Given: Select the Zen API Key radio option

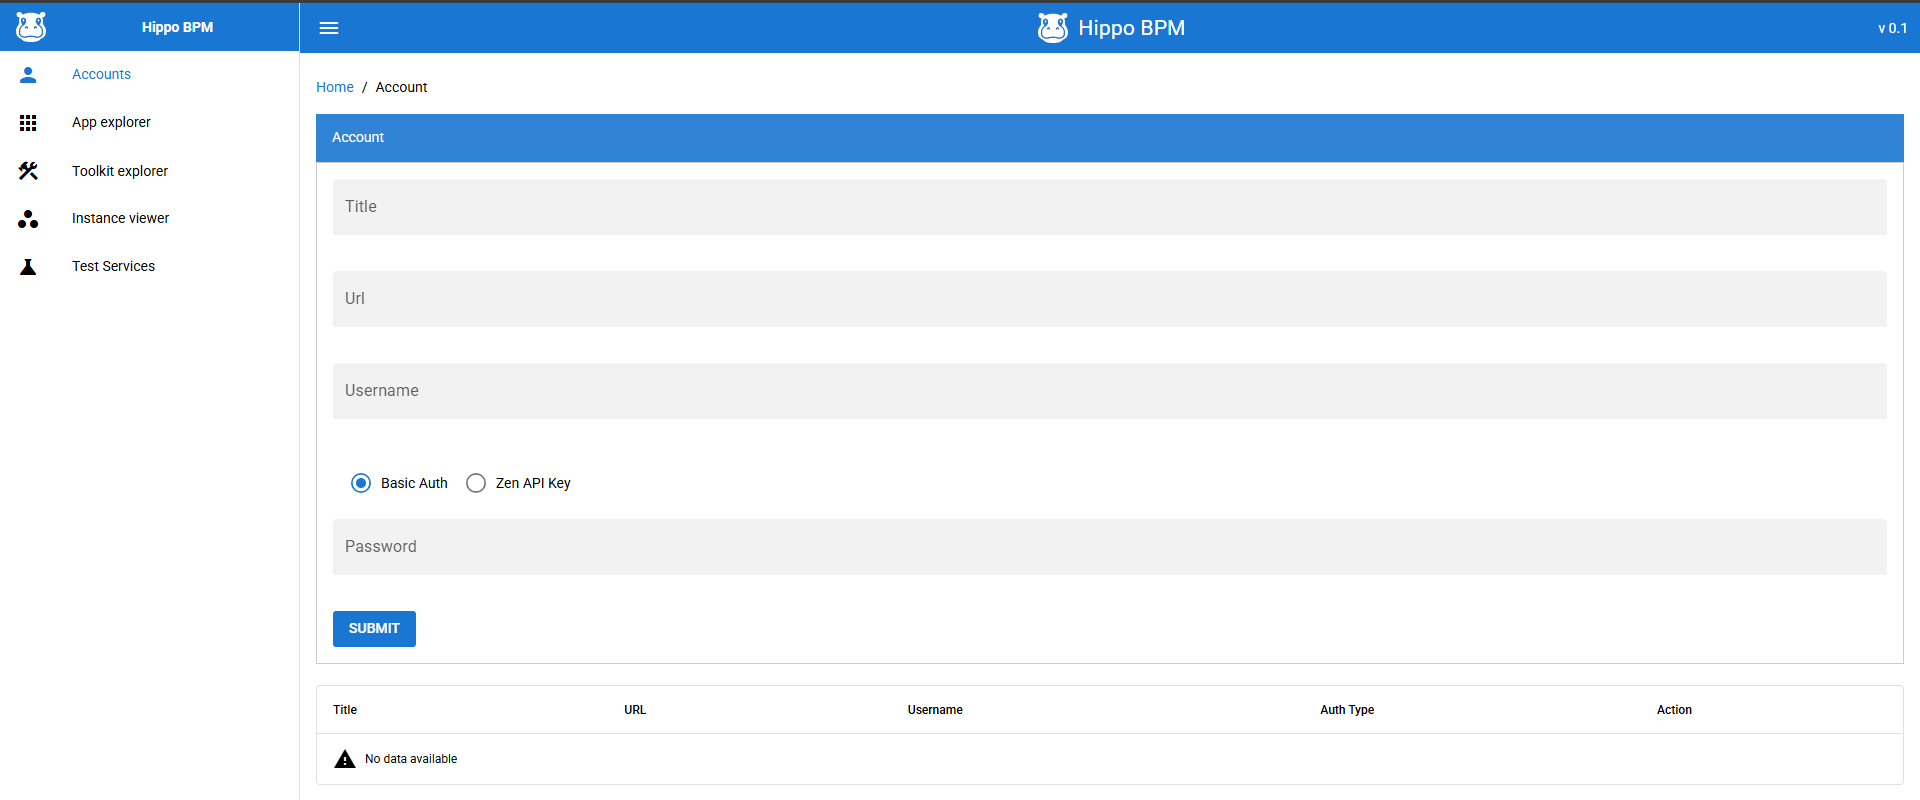Looking at the screenshot, I should pos(476,483).
